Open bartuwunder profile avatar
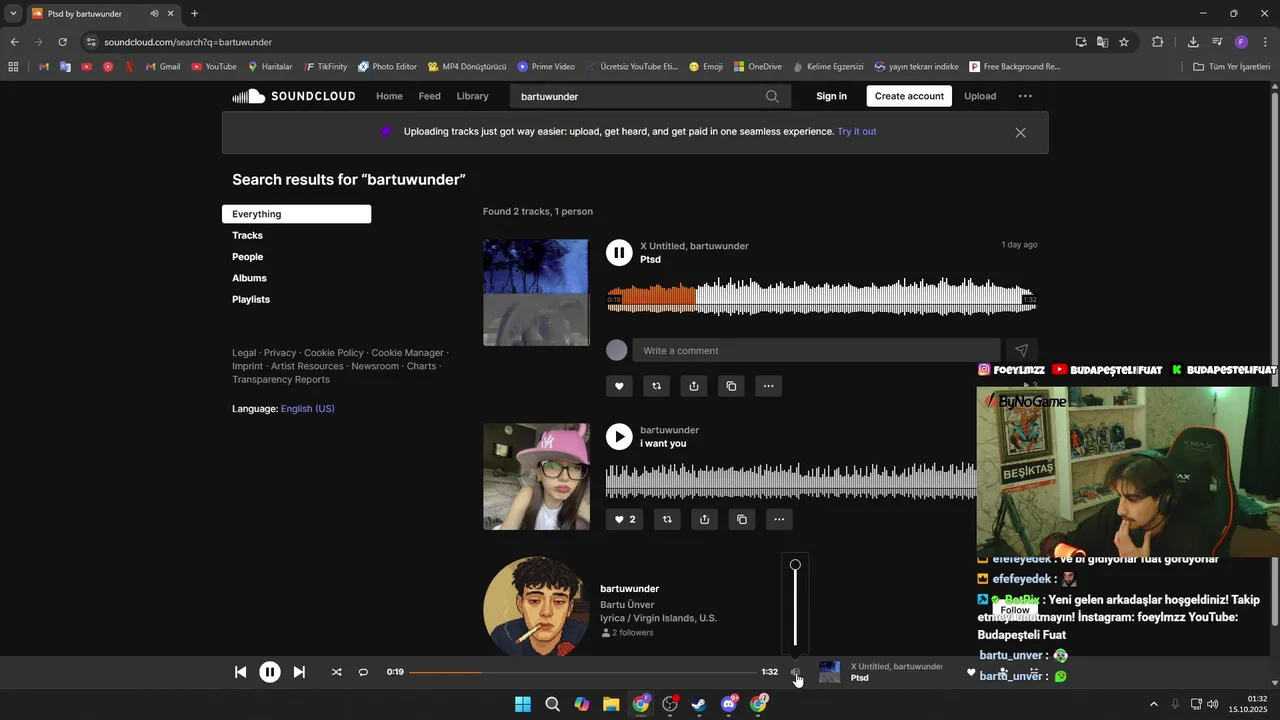 coord(536,607)
